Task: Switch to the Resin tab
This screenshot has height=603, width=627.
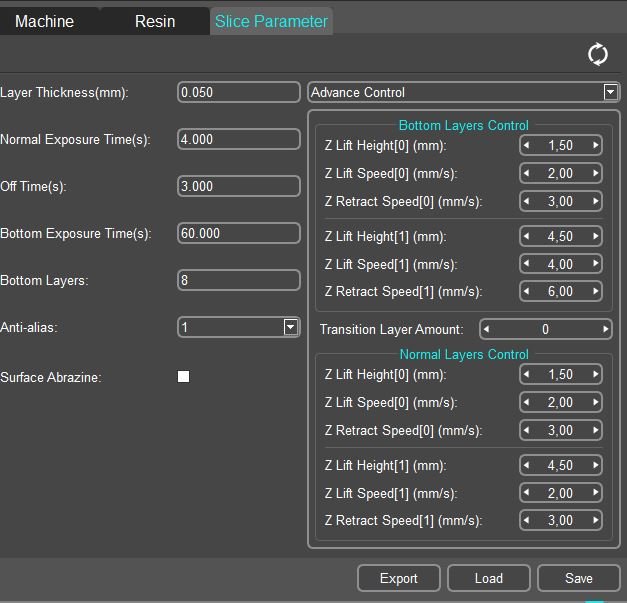Action: tap(155, 21)
